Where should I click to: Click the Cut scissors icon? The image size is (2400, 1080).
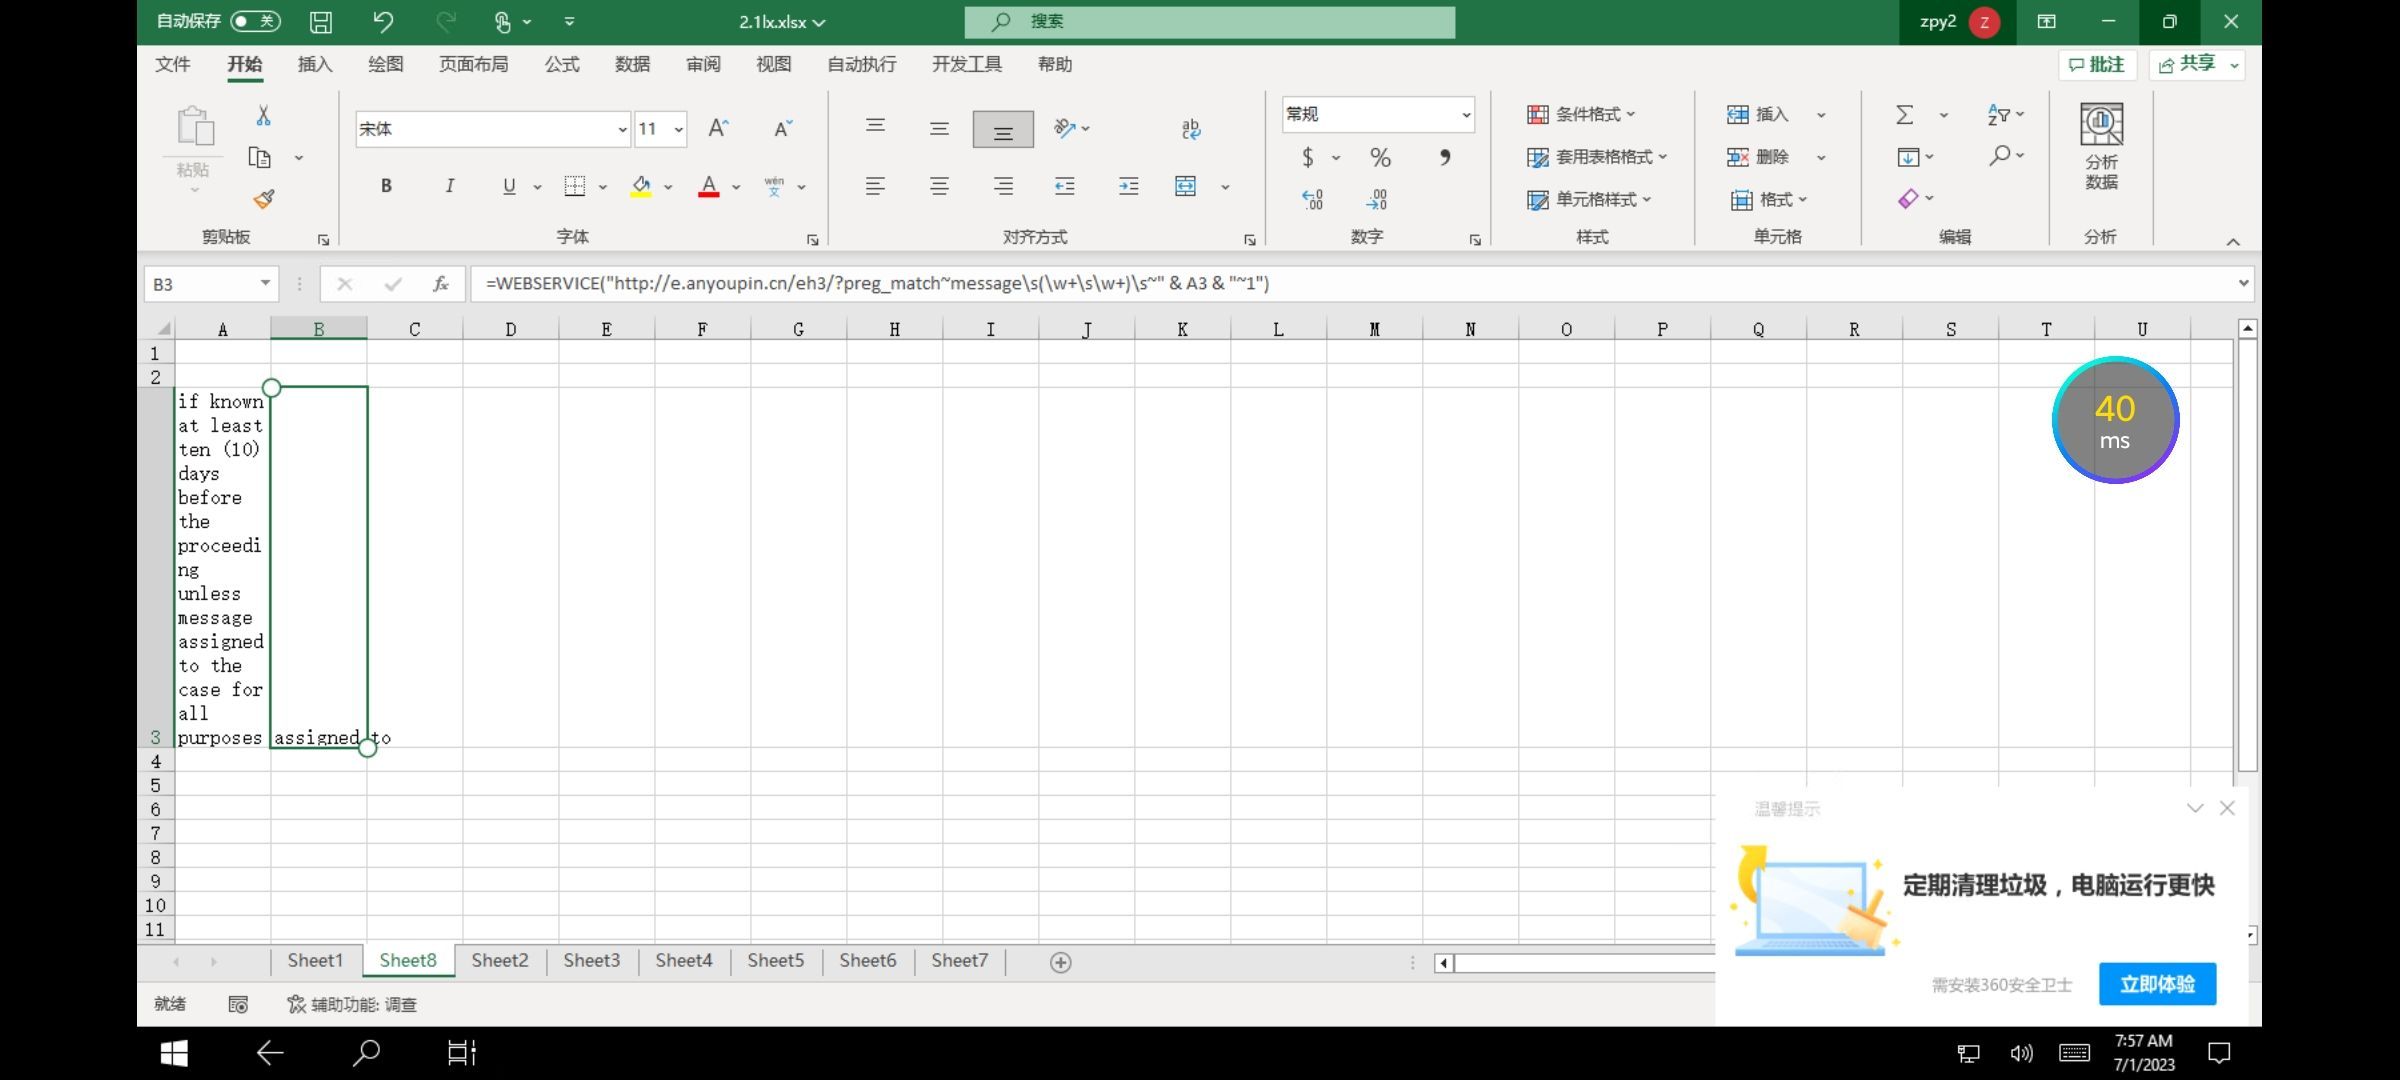(x=263, y=116)
